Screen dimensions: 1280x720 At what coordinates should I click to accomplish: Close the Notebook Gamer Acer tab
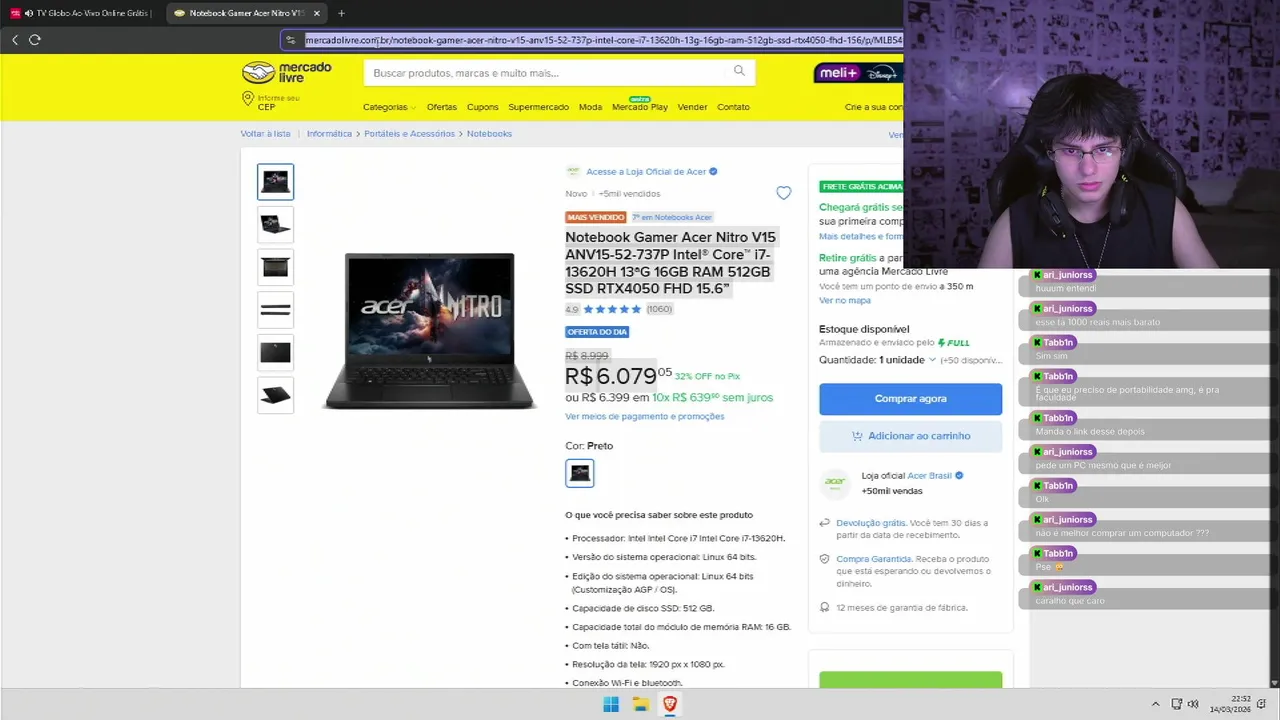click(317, 13)
